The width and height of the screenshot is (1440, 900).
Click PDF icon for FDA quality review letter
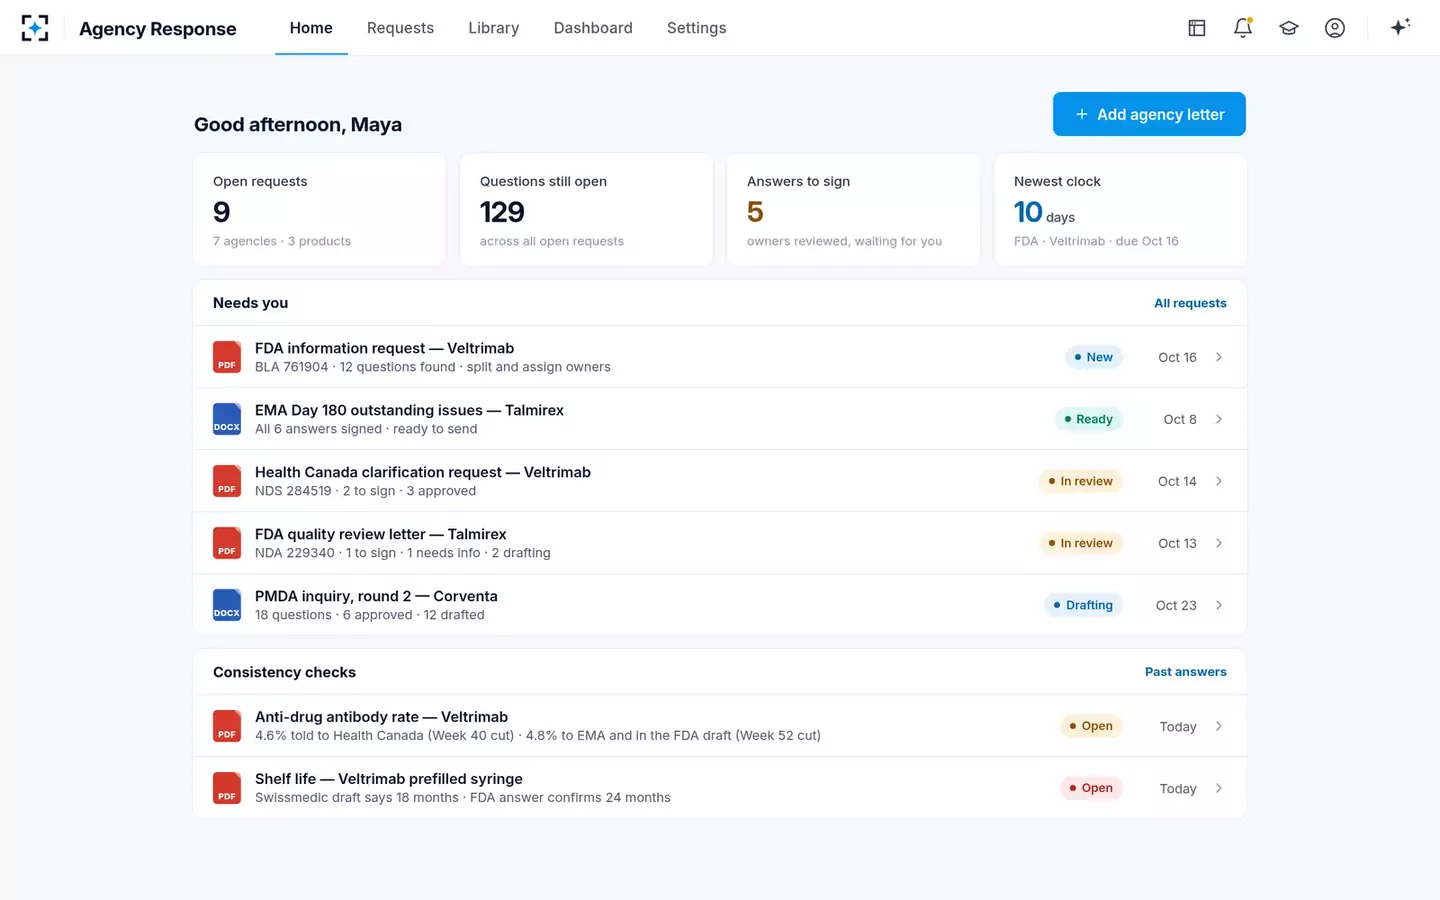pos(227,543)
